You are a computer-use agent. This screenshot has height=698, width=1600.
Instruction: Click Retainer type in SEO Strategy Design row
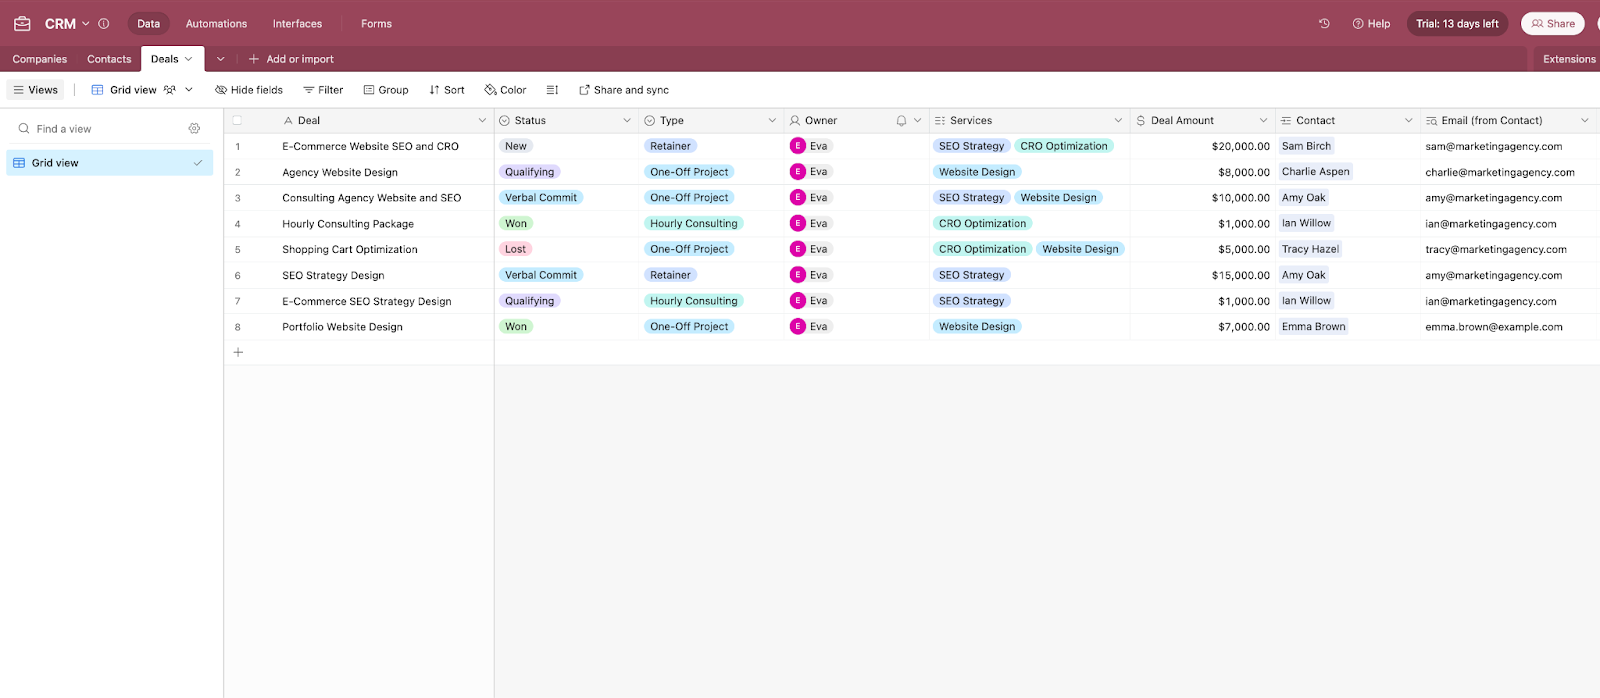click(x=670, y=275)
